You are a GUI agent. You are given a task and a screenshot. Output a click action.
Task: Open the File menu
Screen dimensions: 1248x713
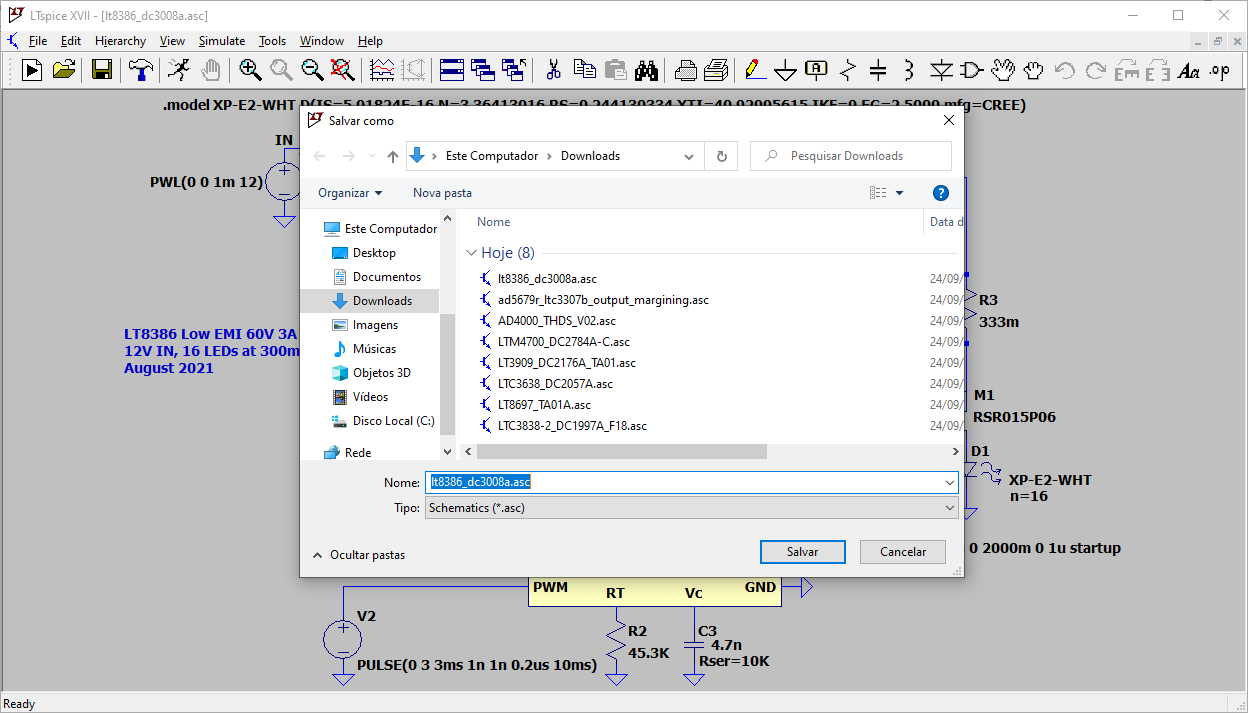(x=38, y=41)
